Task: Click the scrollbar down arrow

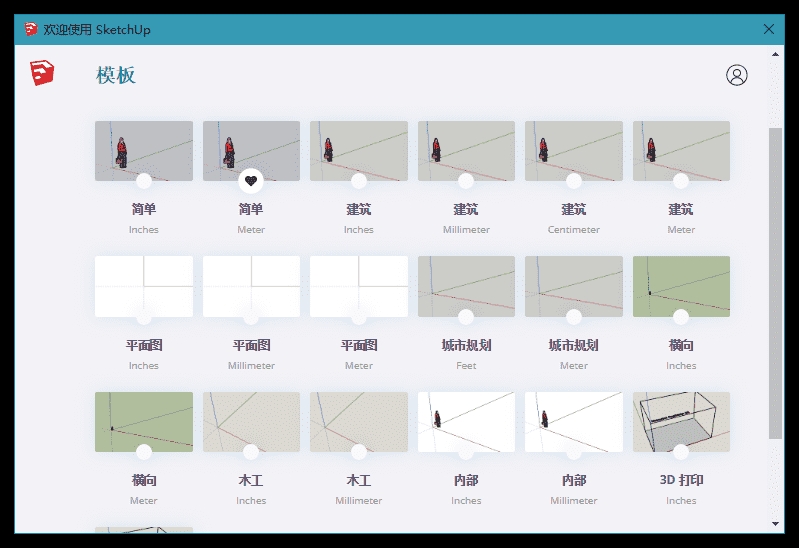Action: [775, 523]
